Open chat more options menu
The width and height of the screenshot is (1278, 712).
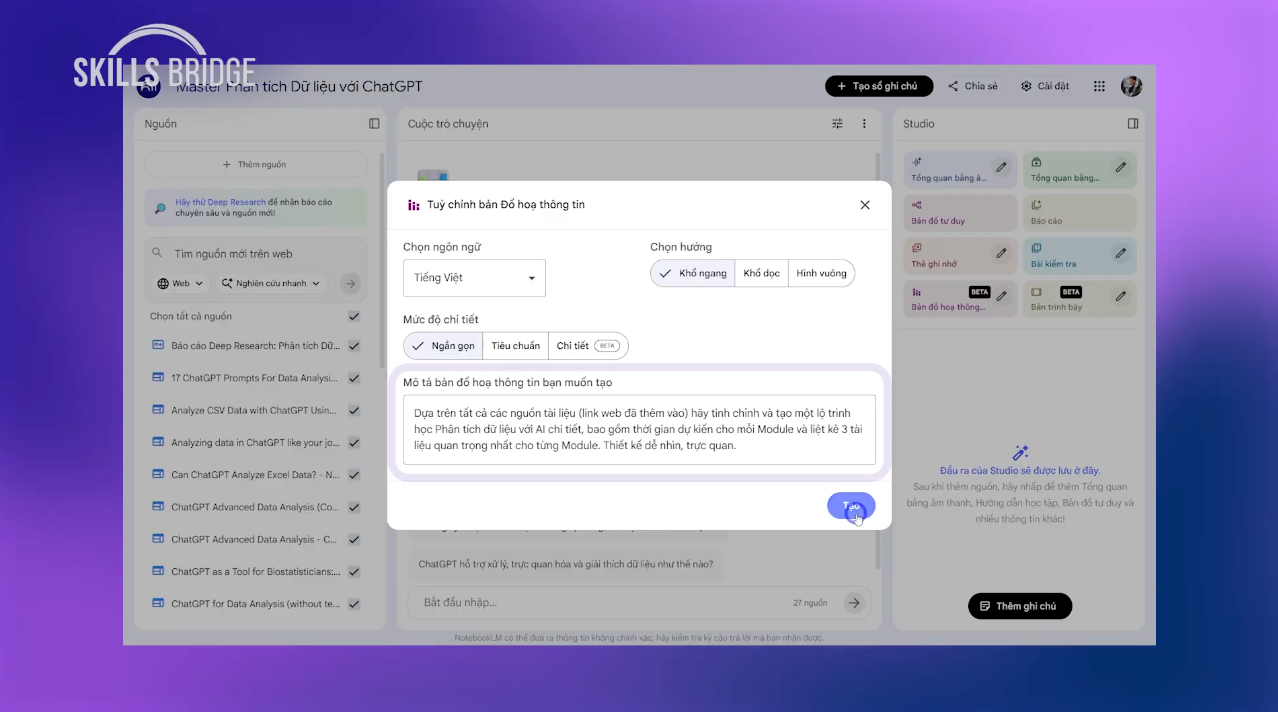pos(864,124)
